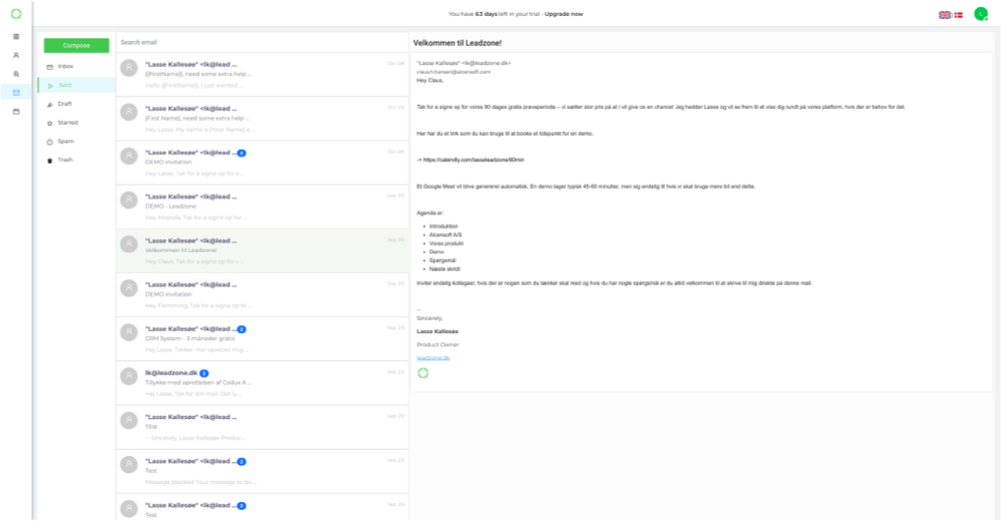
Task: Show the Starred emails folder
Action: [x=68, y=122]
